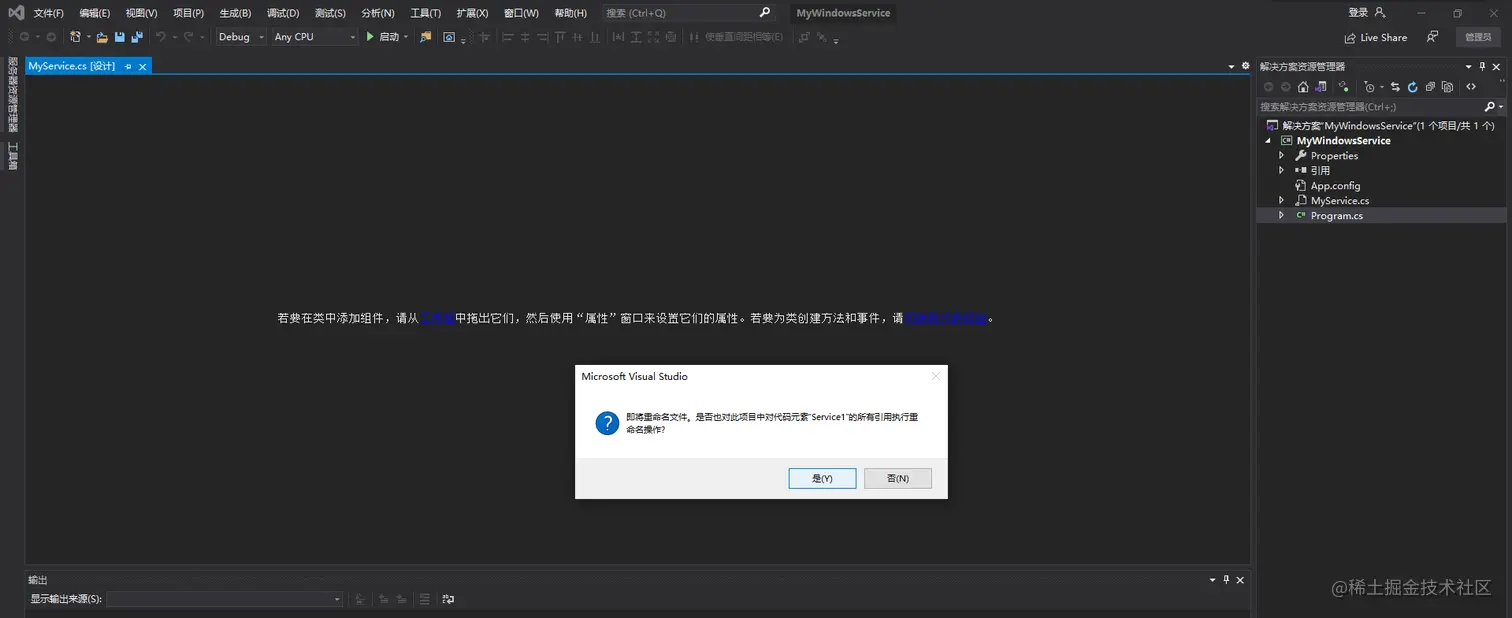The height and width of the screenshot is (618, 1512).
Task: Open the 扩展(X) menu
Action: (472, 13)
